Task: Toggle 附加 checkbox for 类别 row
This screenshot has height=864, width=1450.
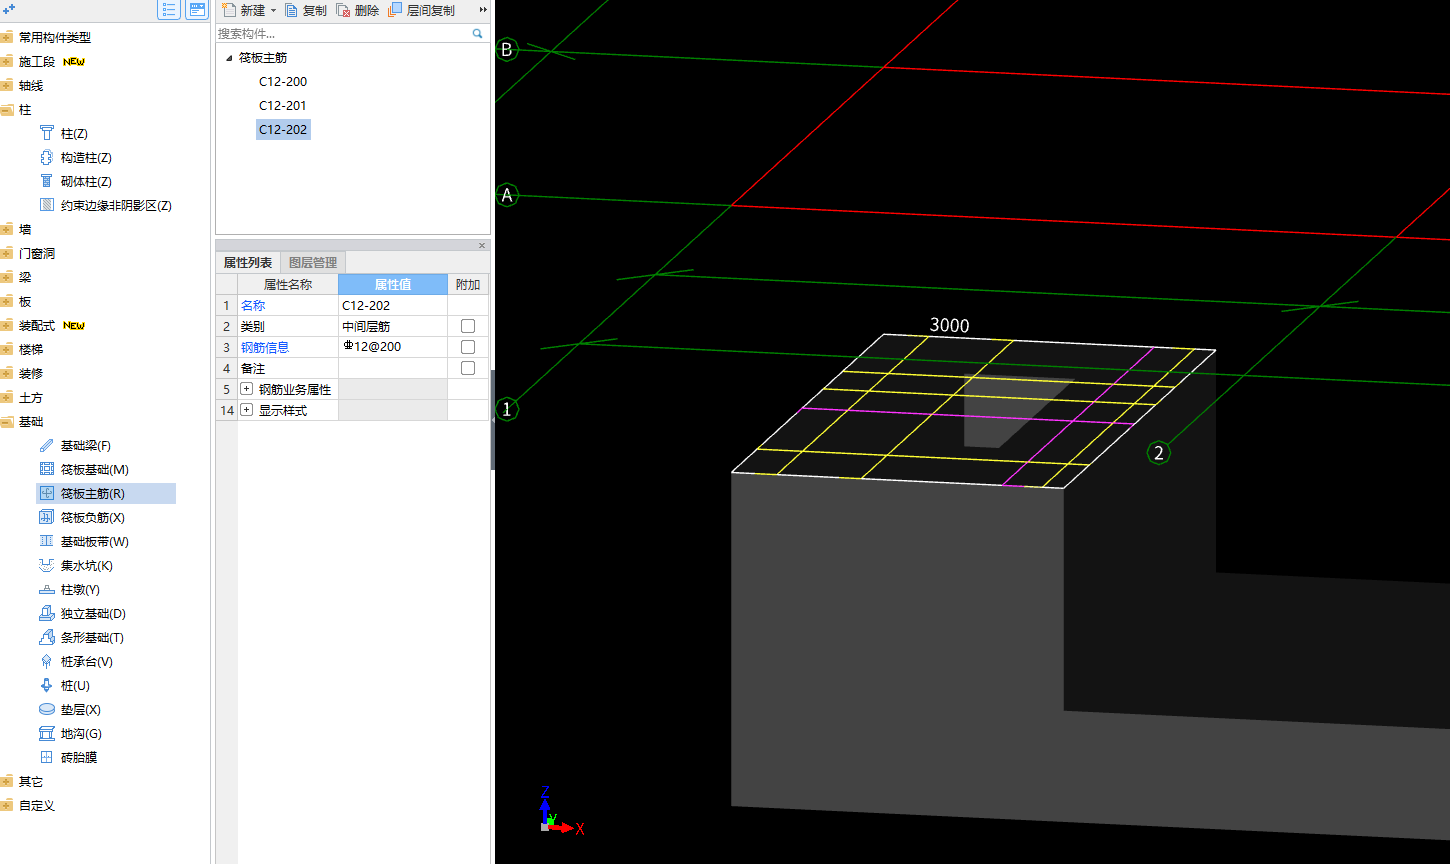Action: tap(468, 326)
